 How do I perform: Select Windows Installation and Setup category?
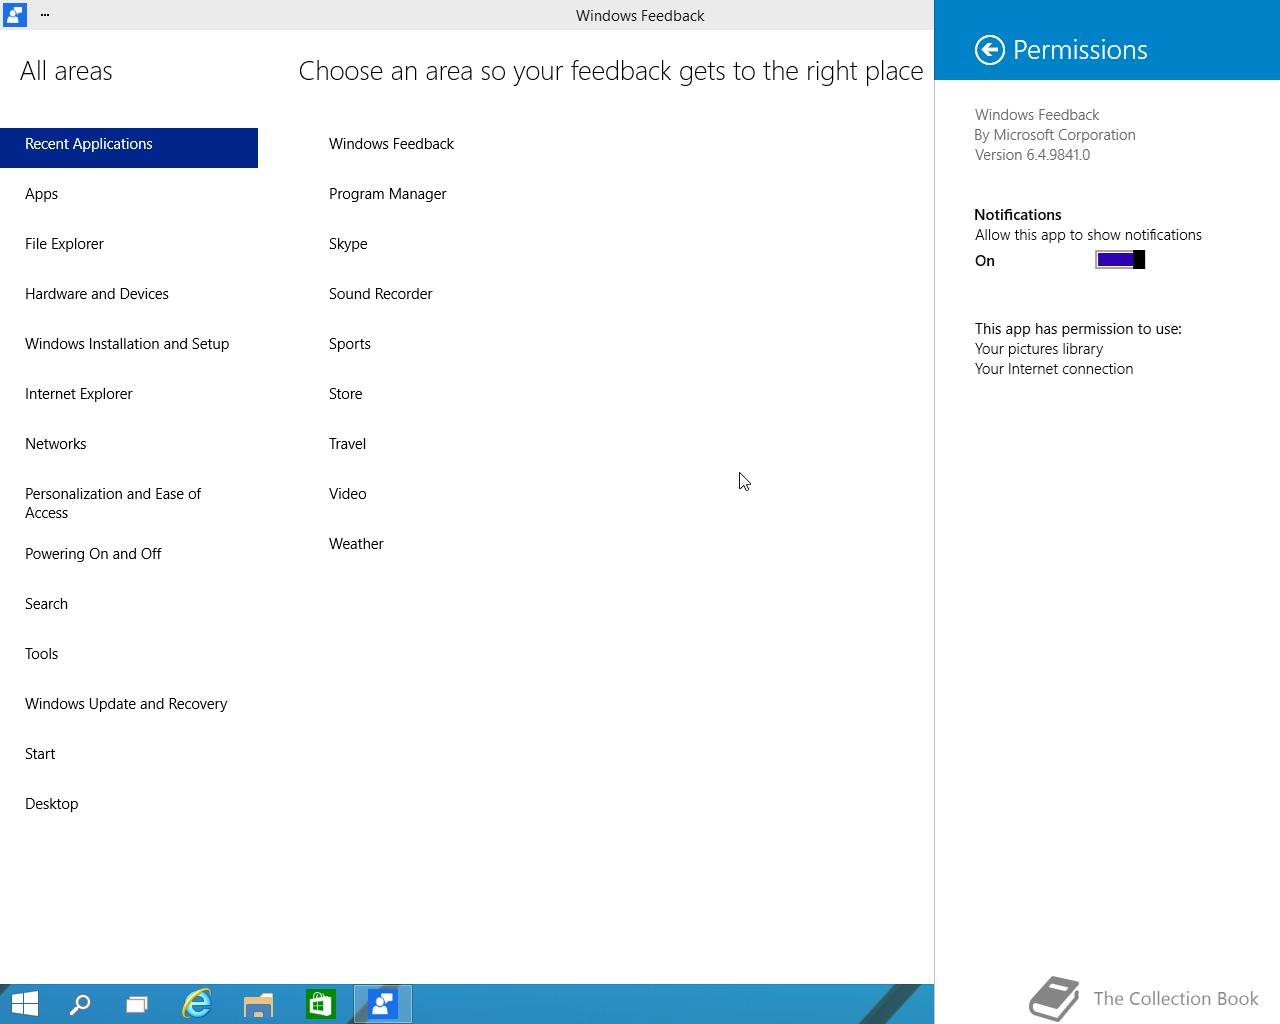coord(129,344)
